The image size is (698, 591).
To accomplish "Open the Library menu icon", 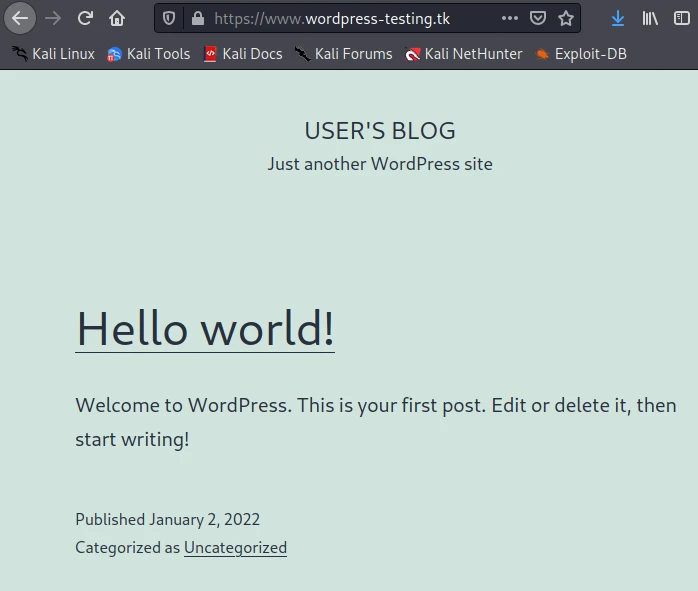I will [x=650, y=18].
